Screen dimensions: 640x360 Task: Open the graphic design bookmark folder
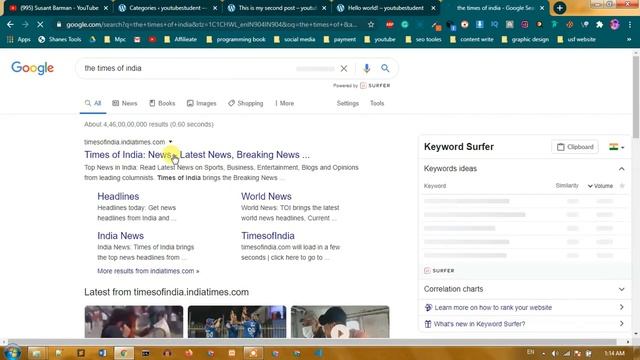click(525, 40)
